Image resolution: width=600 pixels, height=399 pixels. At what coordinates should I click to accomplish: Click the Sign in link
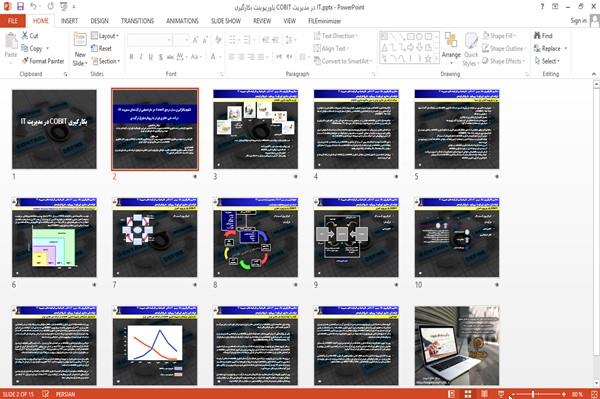(x=578, y=21)
